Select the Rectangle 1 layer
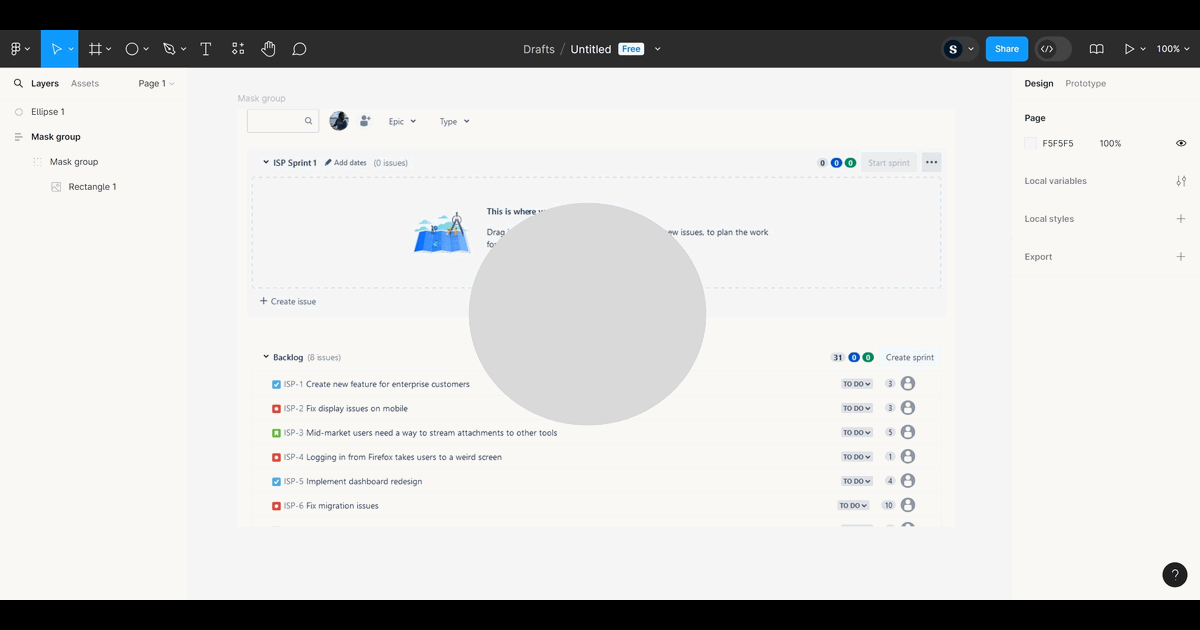This screenshot has width=1200, height=630. [x=93, y=187]
